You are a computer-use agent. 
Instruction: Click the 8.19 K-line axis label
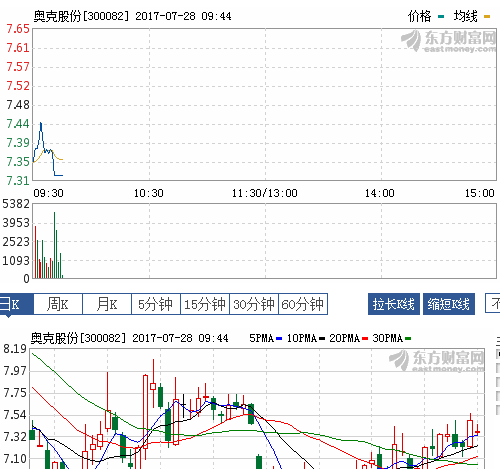pyautogui.click(x=15, y=349)
